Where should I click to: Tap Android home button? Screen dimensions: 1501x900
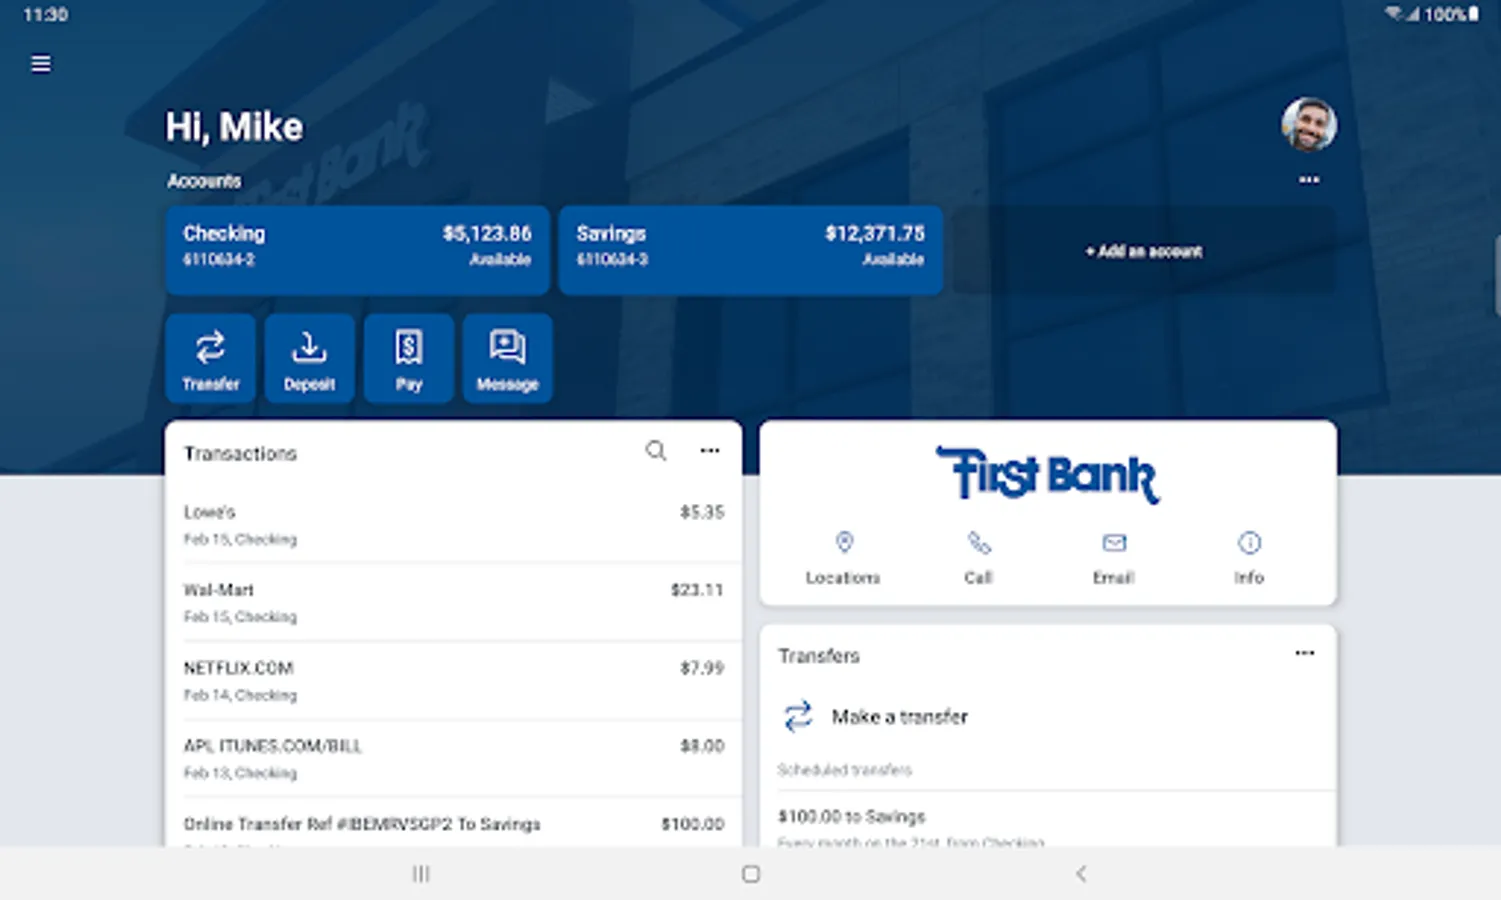coord(751,874)
